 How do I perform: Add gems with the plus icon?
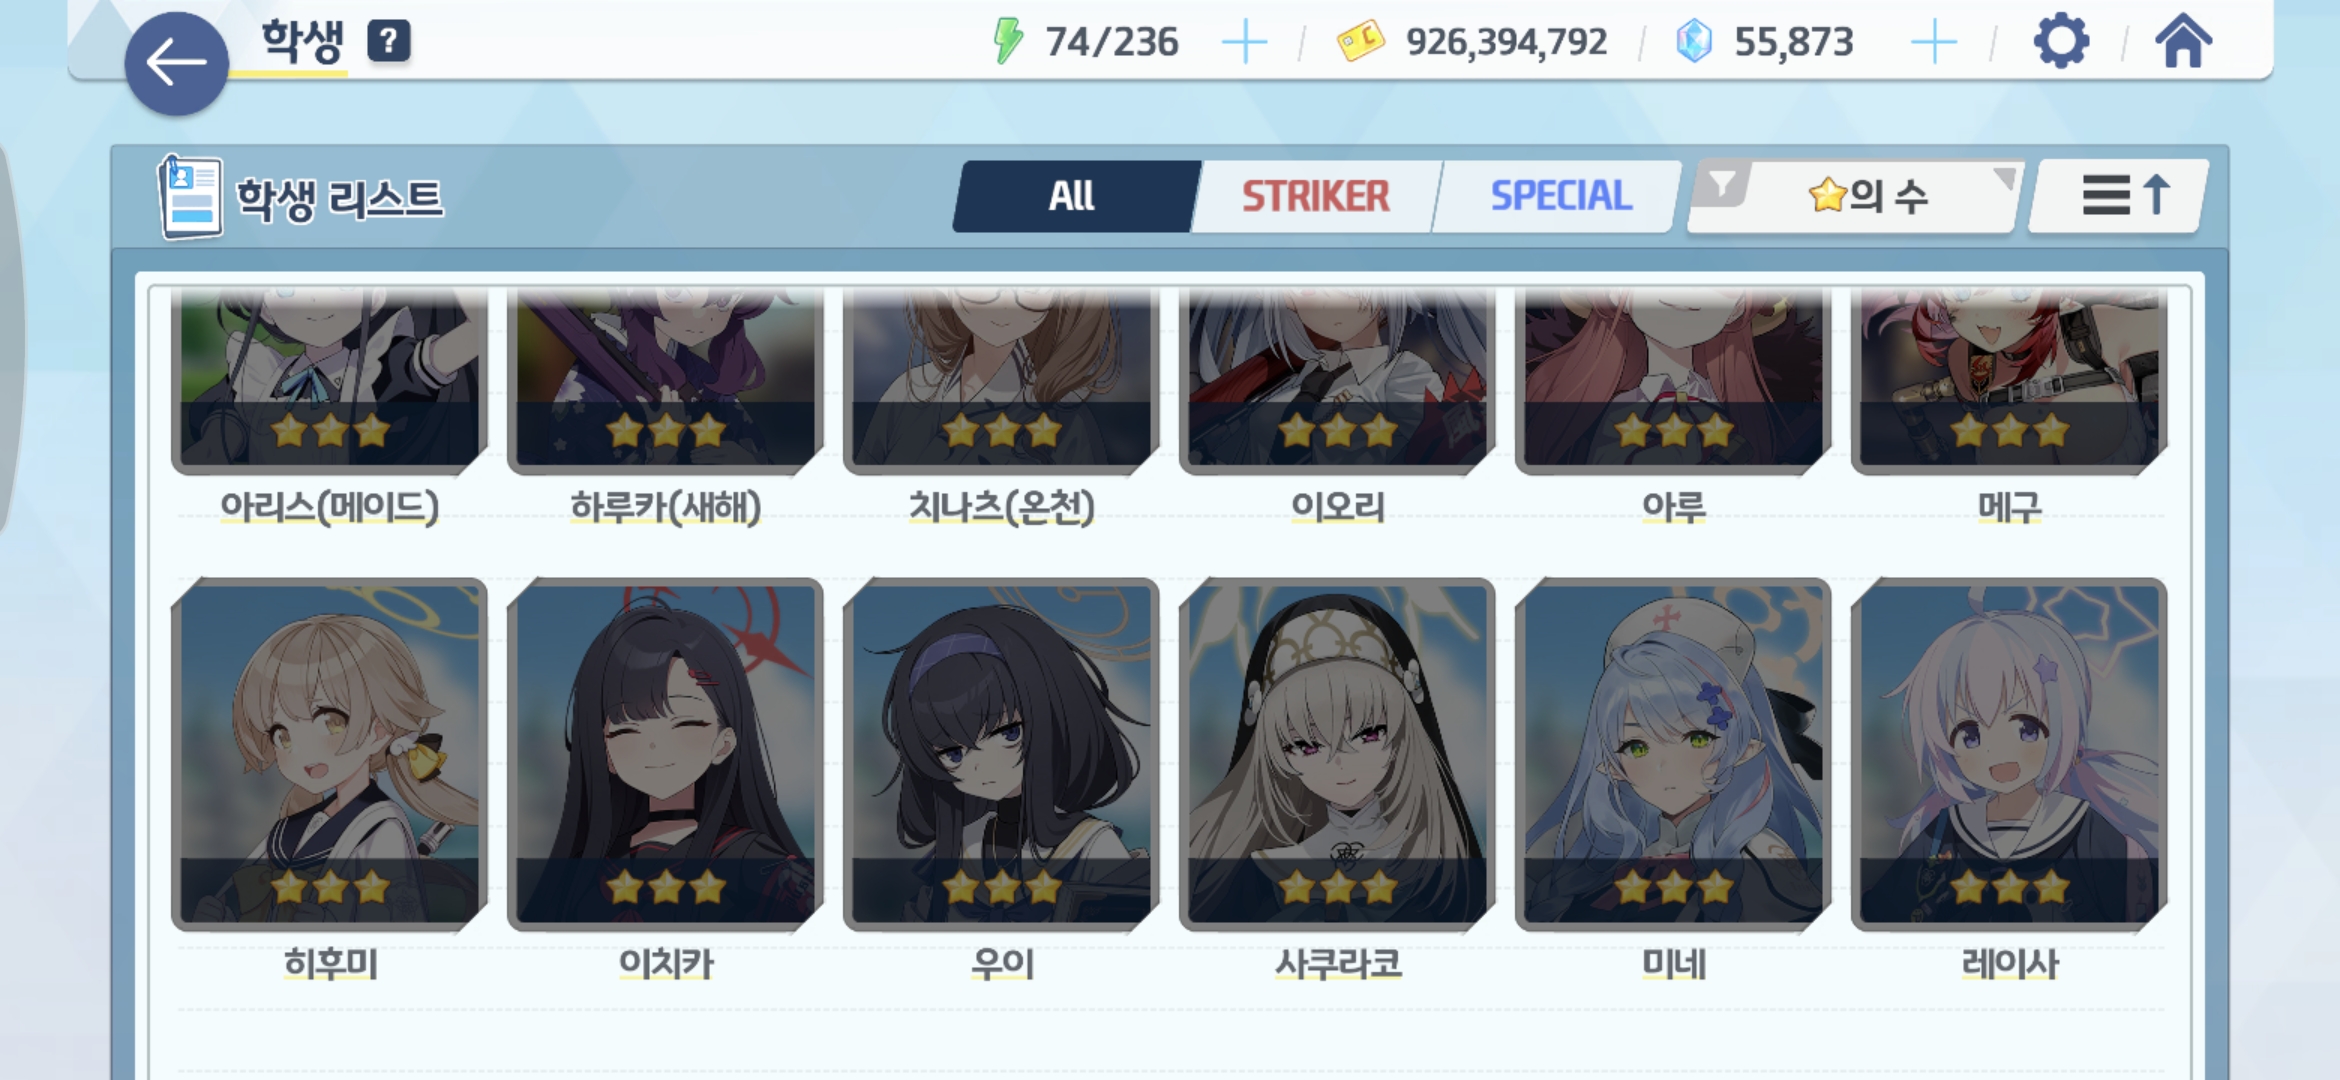coord(1933,42)
